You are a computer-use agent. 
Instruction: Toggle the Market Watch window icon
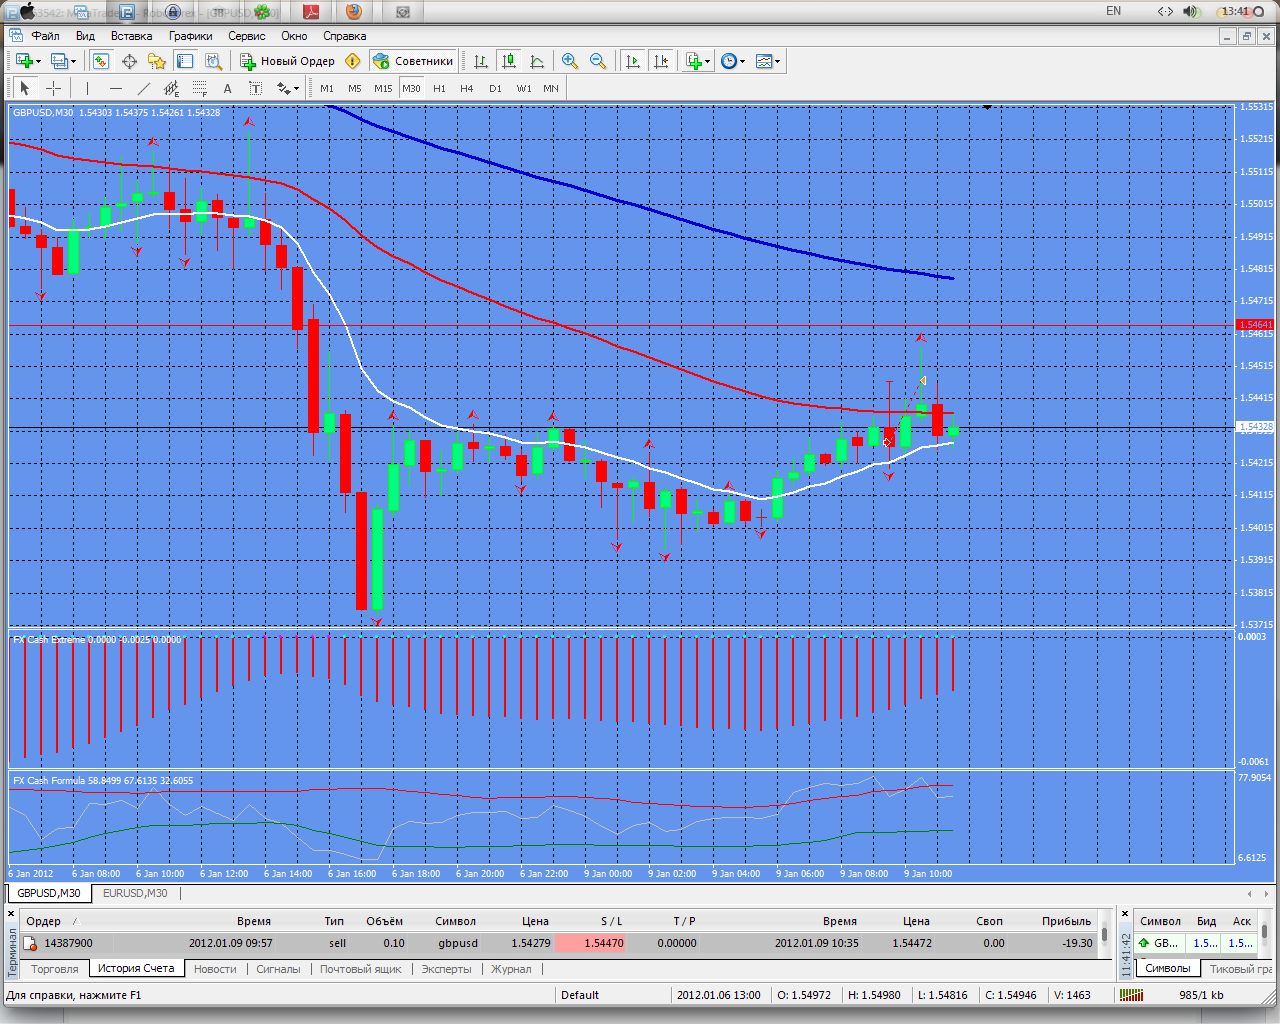101,61
